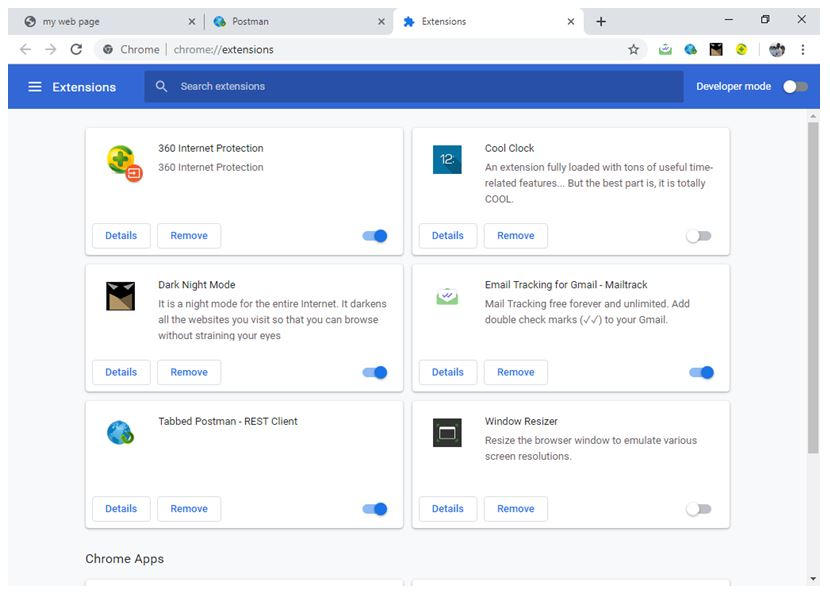This screenshot has height=603, width=830.
Task: Close the 'my web page' tab
Action: pos(192,22)
